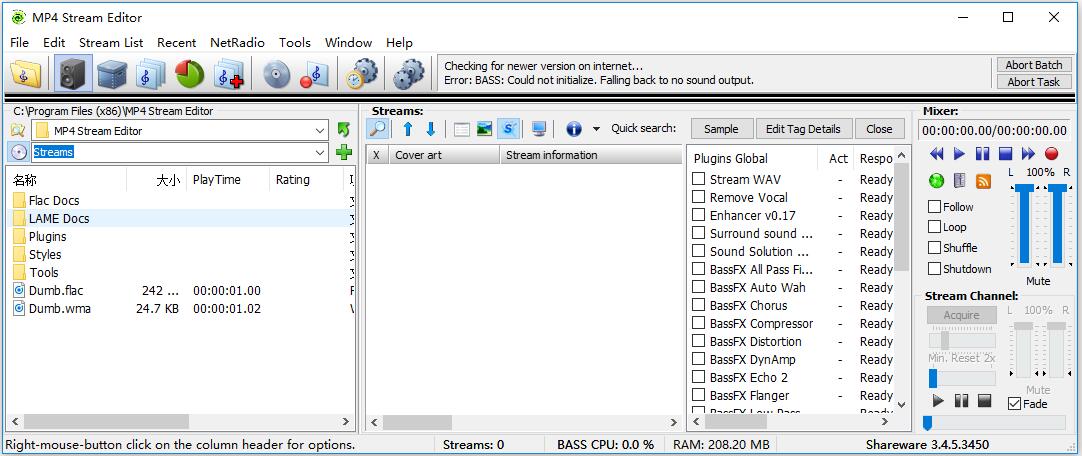
Task: Open the Recent menu
Action: pyautogui.click(x=177, y=42)
